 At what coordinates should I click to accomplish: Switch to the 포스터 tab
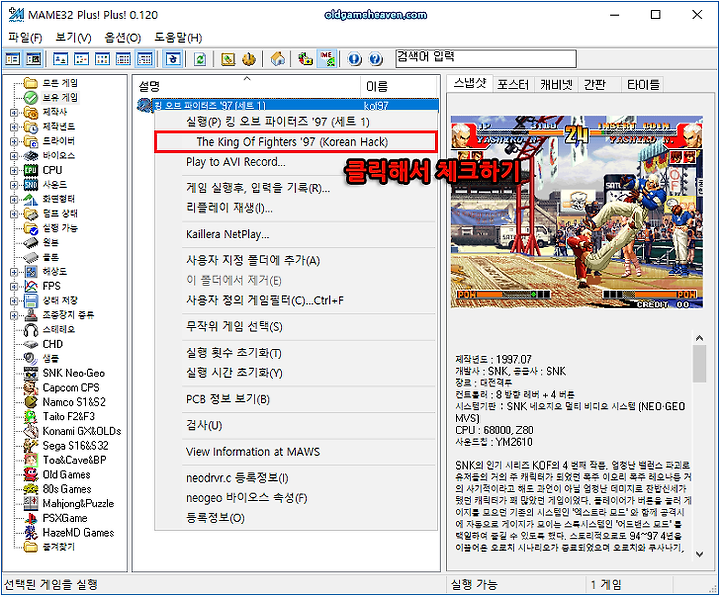tap(512, 85)
